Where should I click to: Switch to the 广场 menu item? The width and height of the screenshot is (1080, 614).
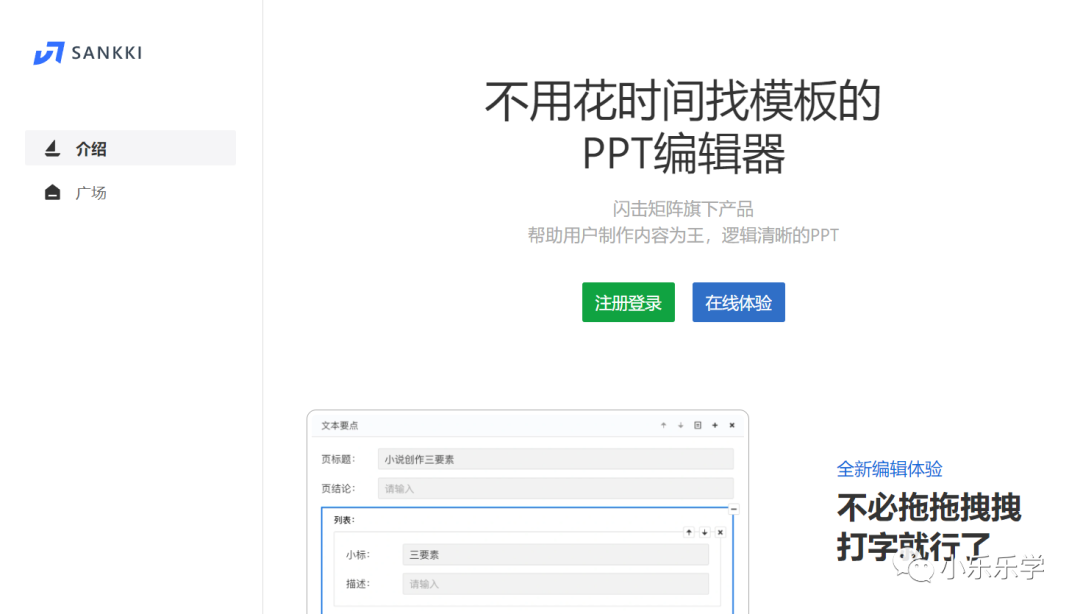click(92, 192)
